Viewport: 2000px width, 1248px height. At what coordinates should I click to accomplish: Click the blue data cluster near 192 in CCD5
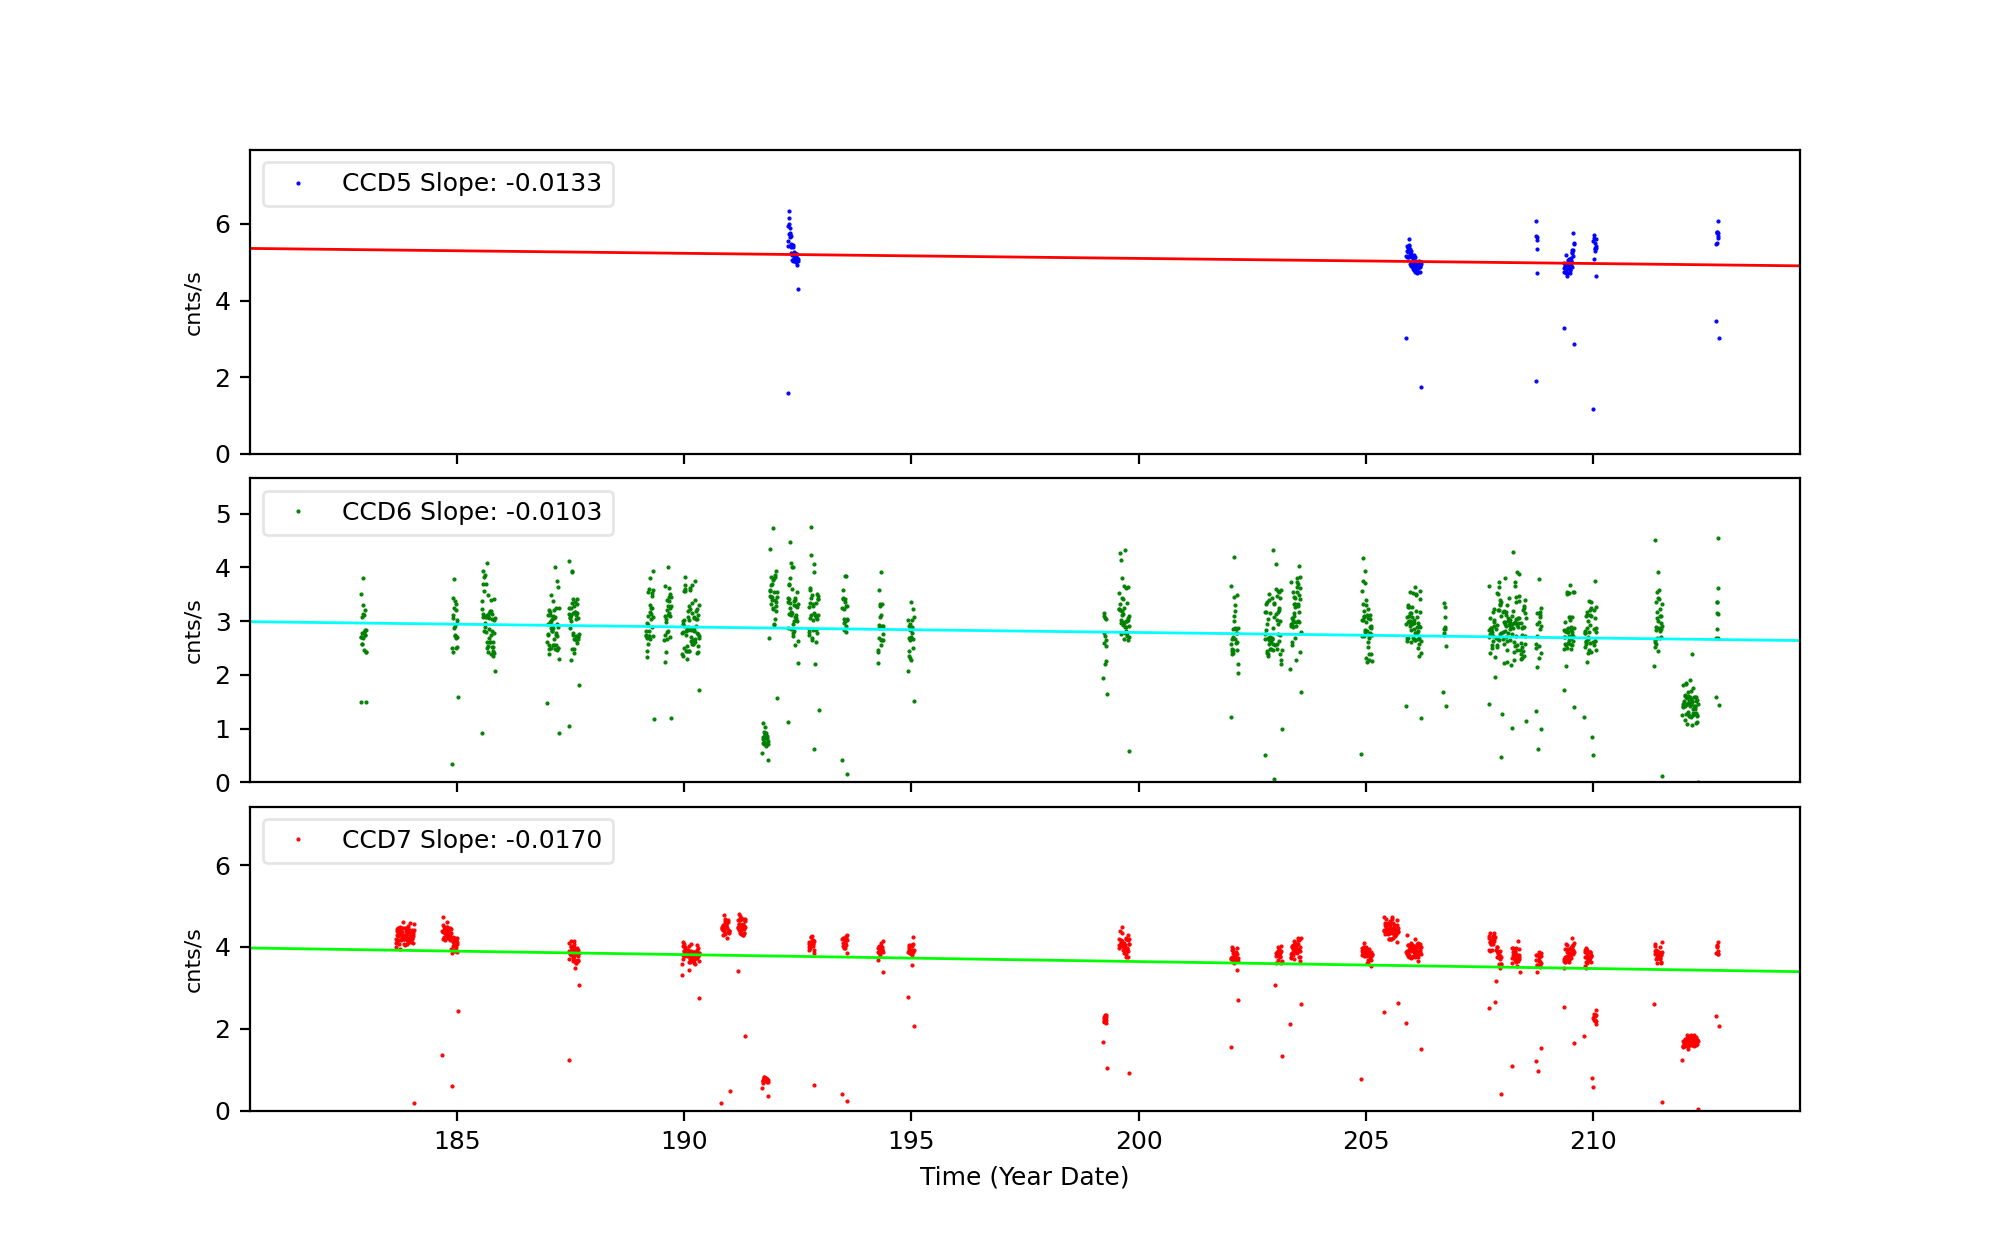pyautogui.click(x=792, y=247)
